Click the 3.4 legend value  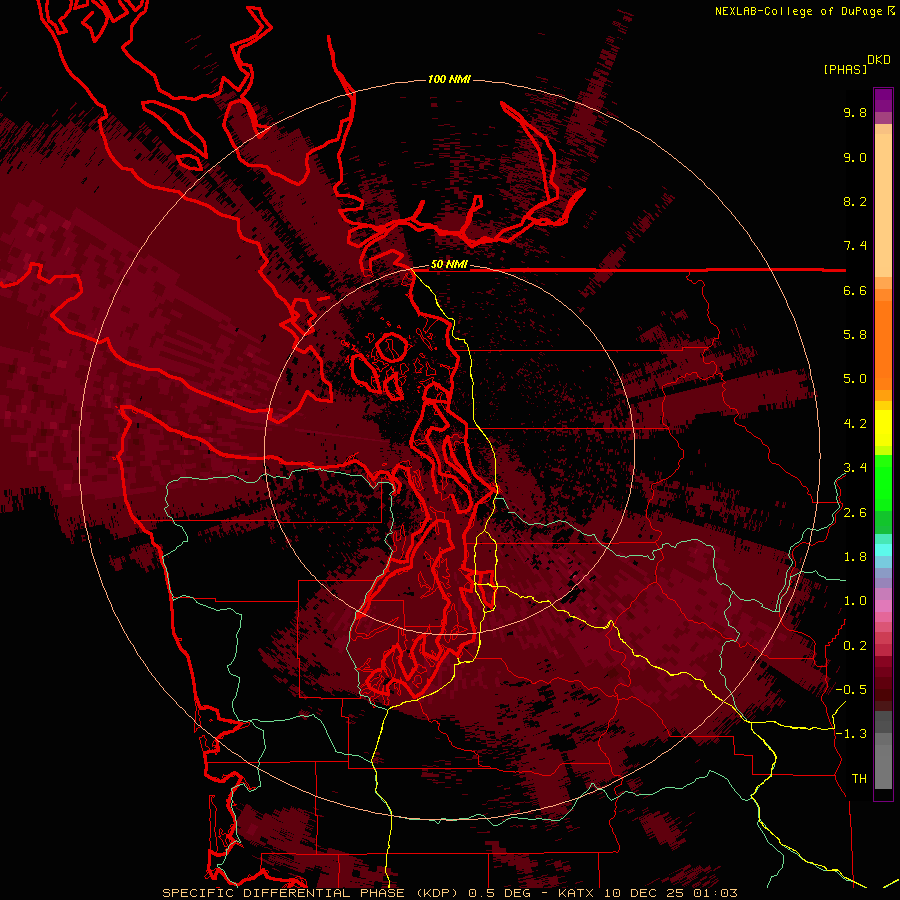855,468
